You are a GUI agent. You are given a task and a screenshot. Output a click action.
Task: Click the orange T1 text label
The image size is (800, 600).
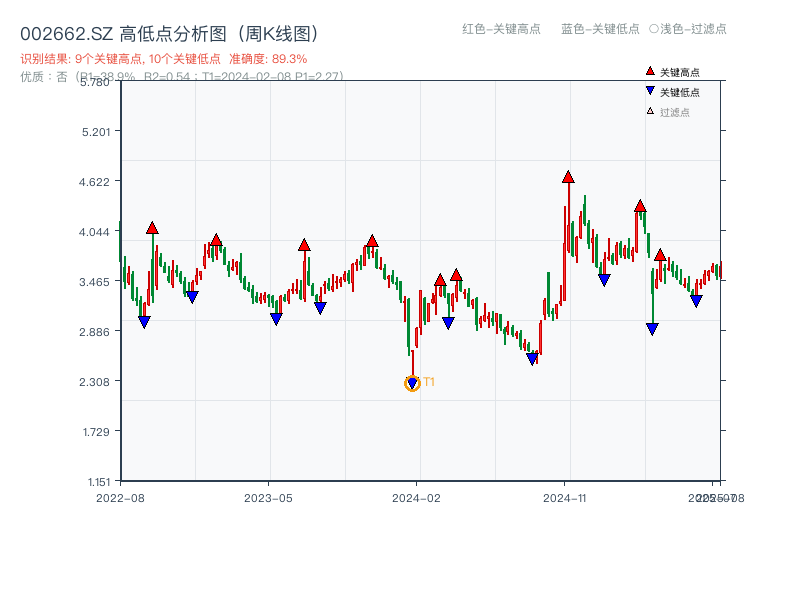[x=429, y=382]
